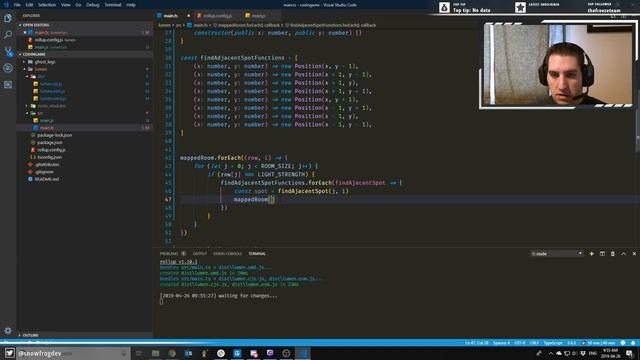Viewport: 640px width, 360px height.
Task: Open the Edit menu
Action: click(x=29, y=5)
